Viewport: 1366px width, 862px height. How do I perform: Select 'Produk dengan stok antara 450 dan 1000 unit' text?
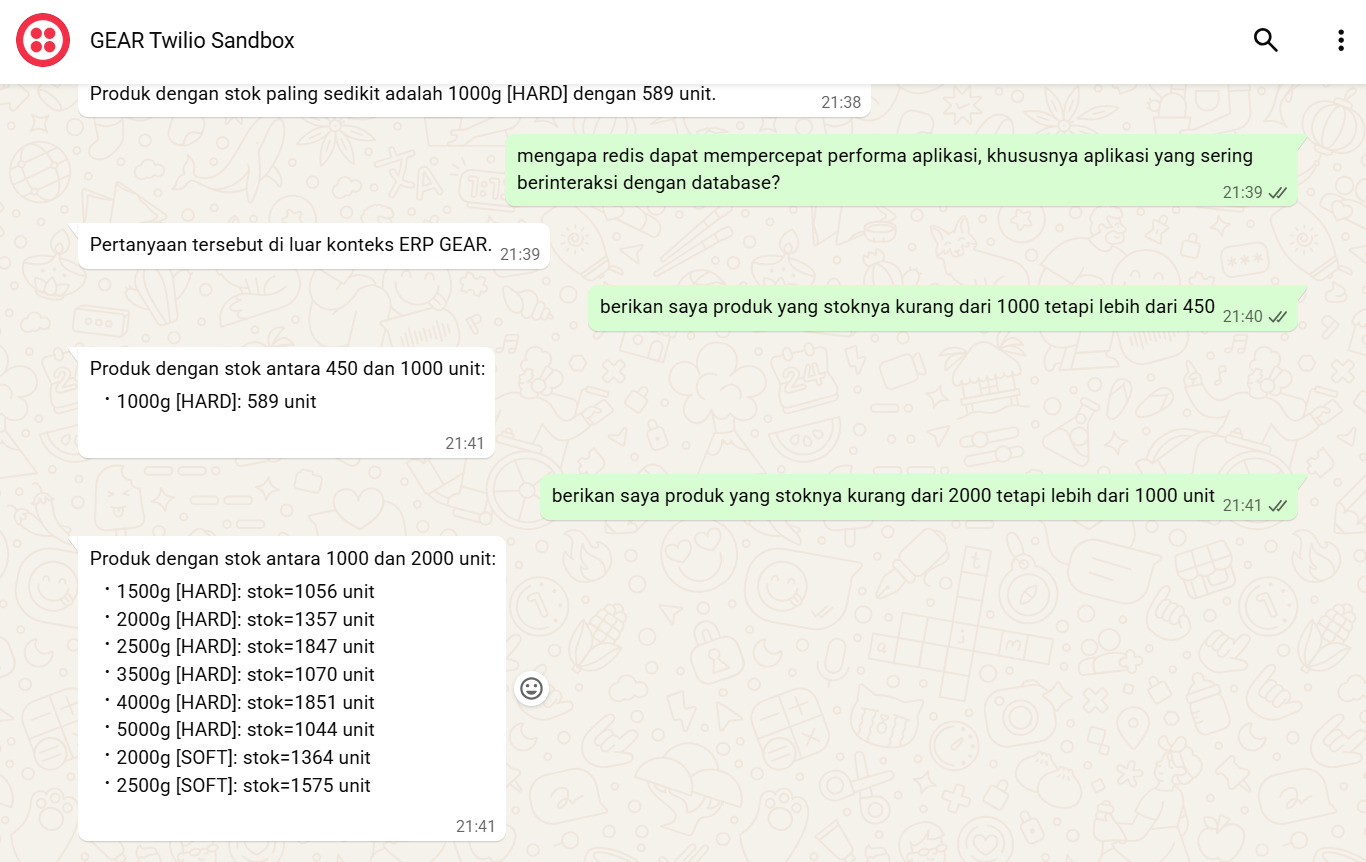(287, 369)
